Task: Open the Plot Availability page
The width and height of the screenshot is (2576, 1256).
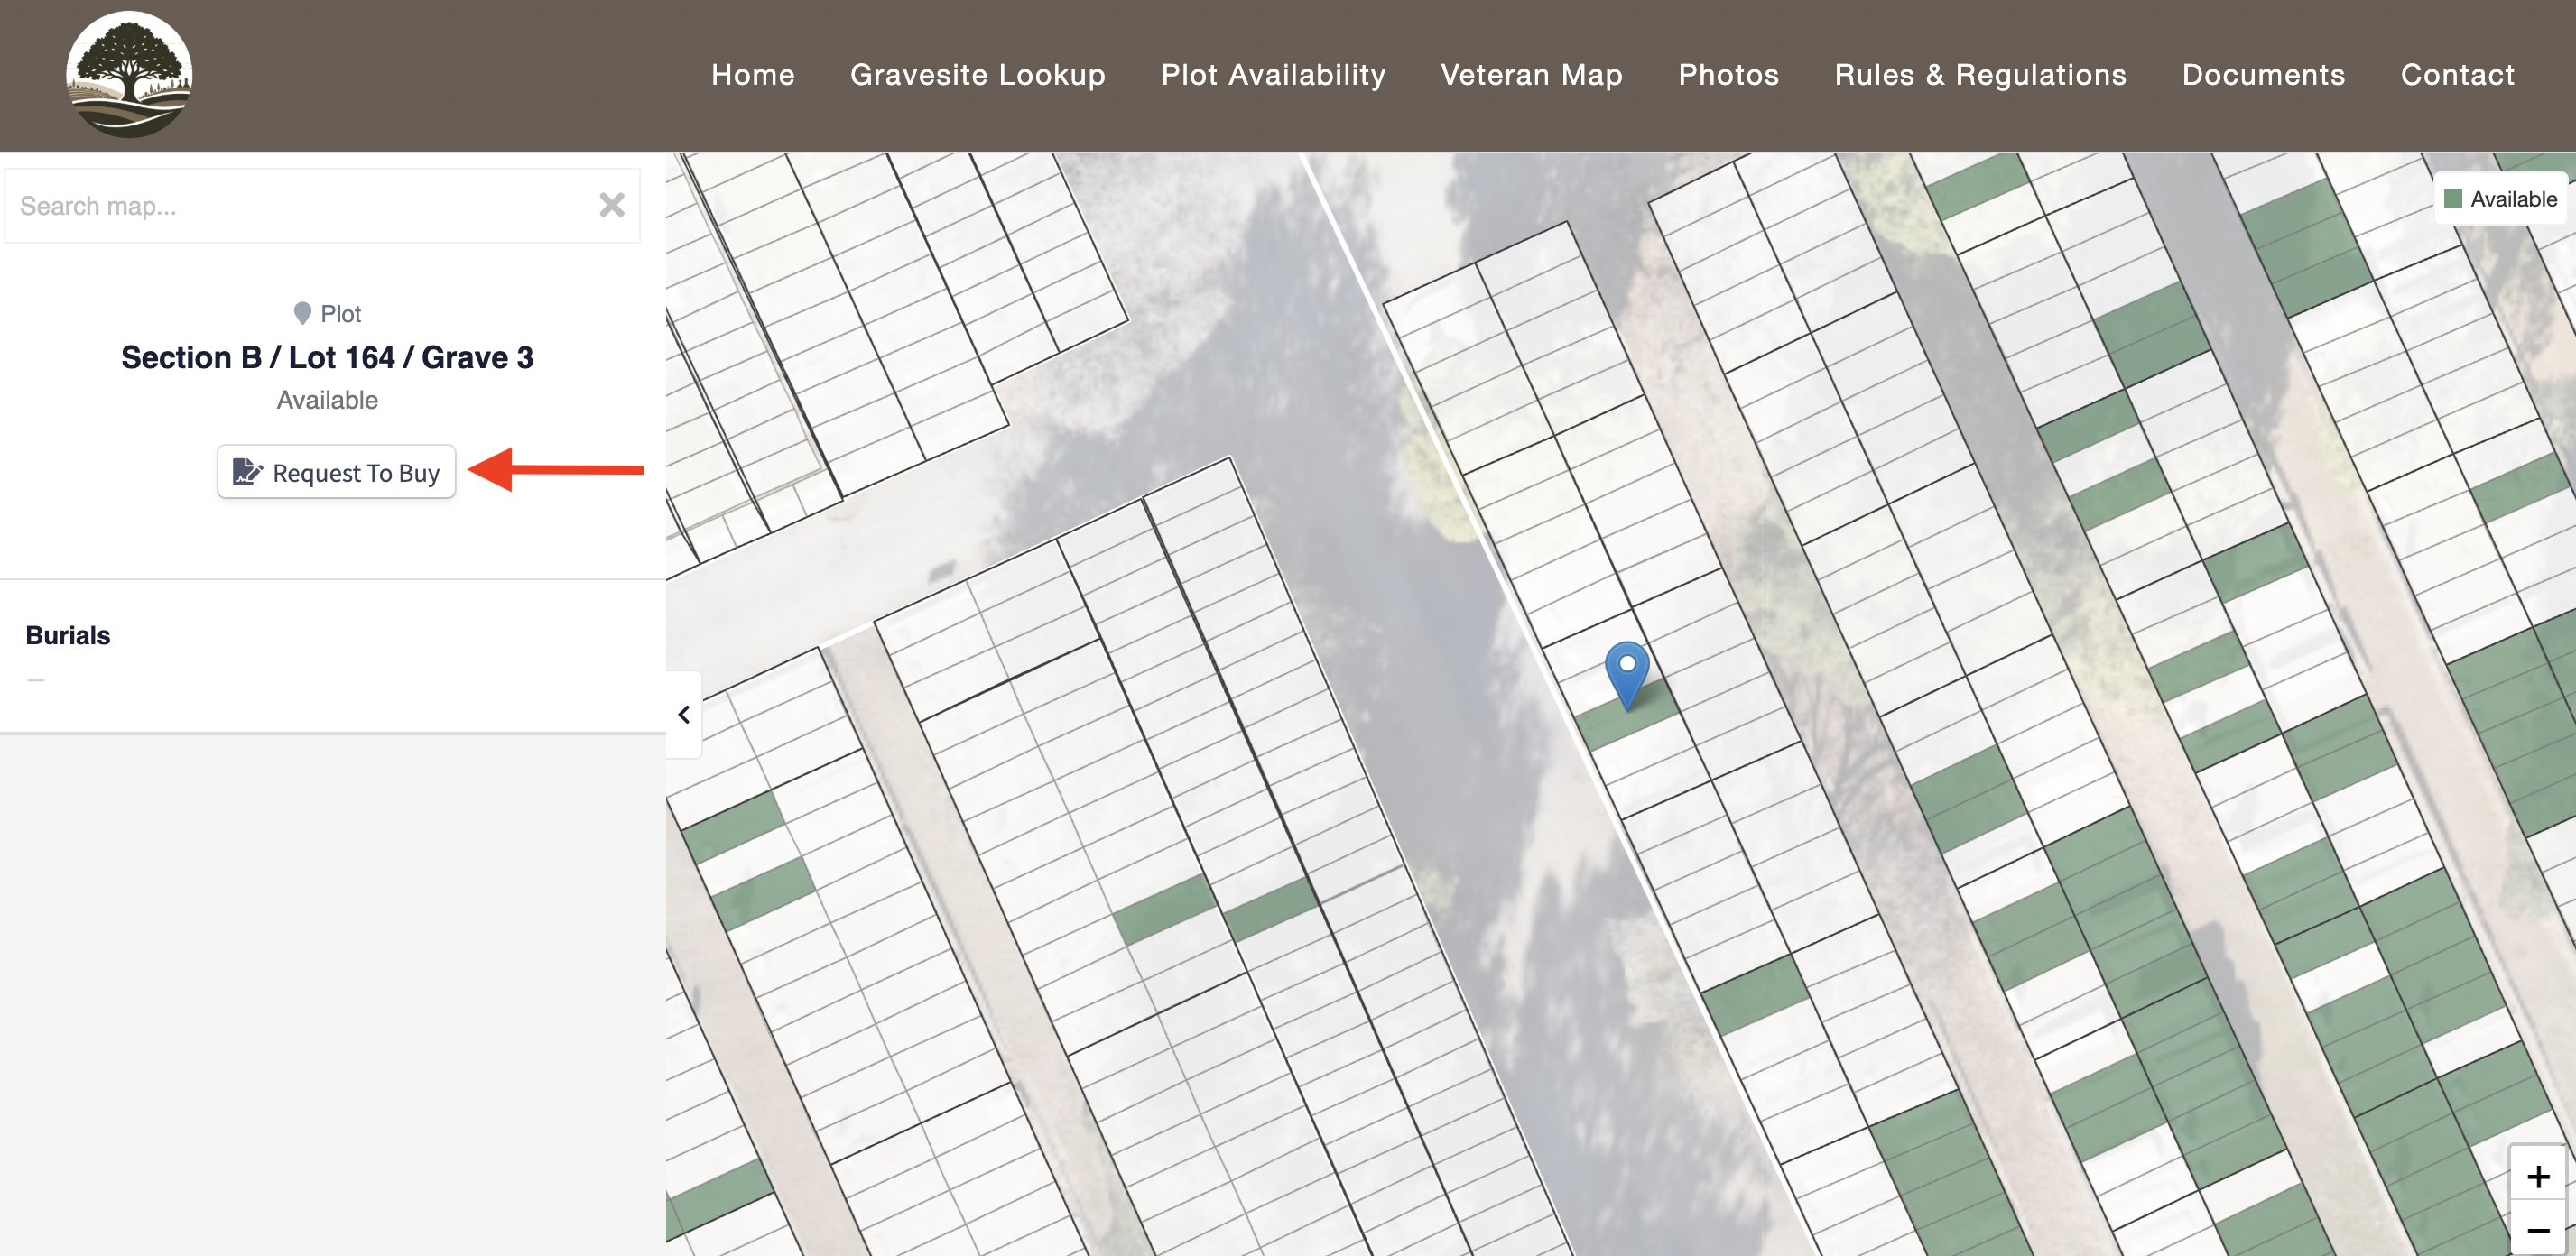Action: click(x=1272, y=75)
